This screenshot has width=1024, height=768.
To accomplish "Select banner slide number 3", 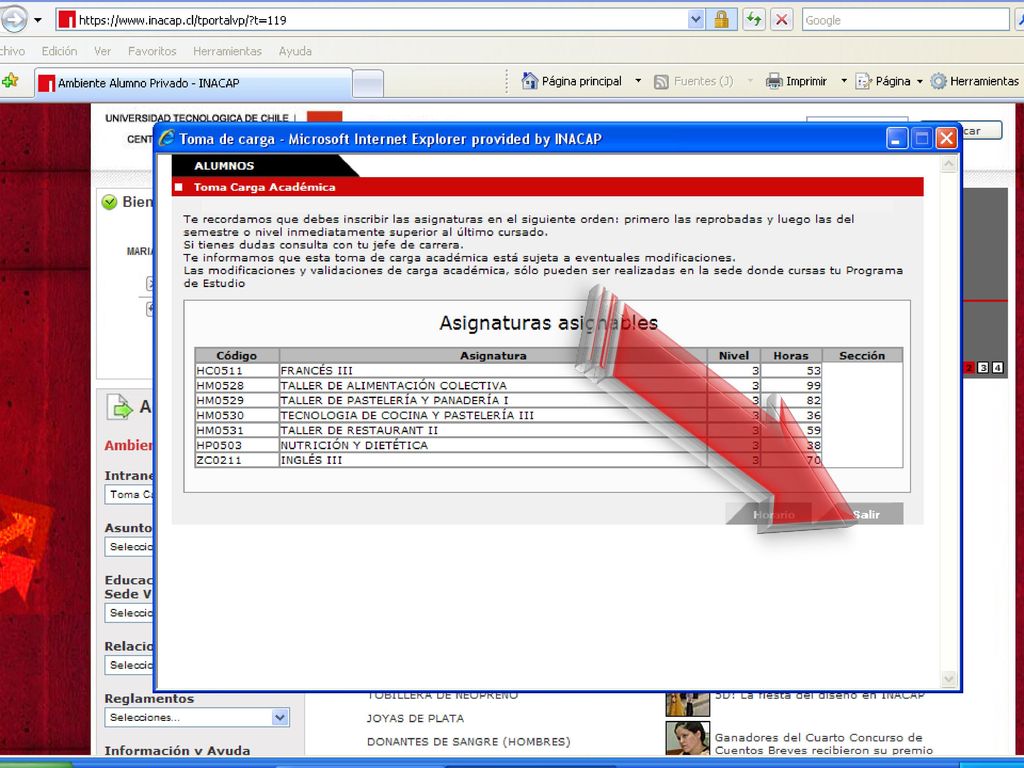I will [x=984, y=368].
